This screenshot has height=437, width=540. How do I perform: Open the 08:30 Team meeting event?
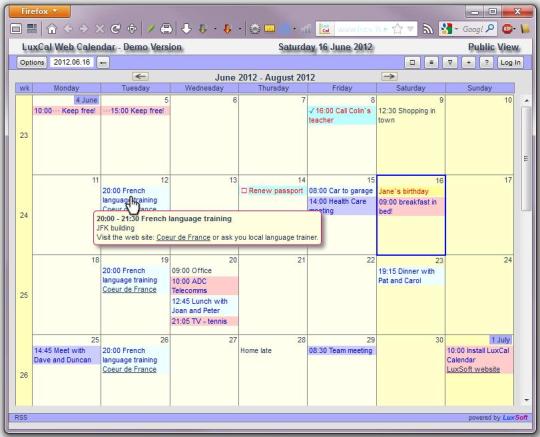pyautogui.click(x=341, y=351)
